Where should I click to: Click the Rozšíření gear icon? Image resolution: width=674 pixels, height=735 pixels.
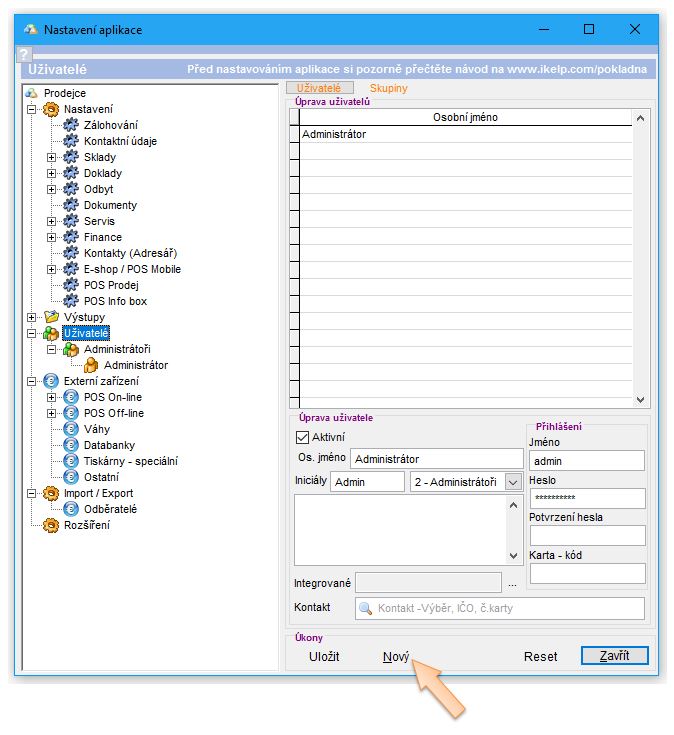point(52,525)
